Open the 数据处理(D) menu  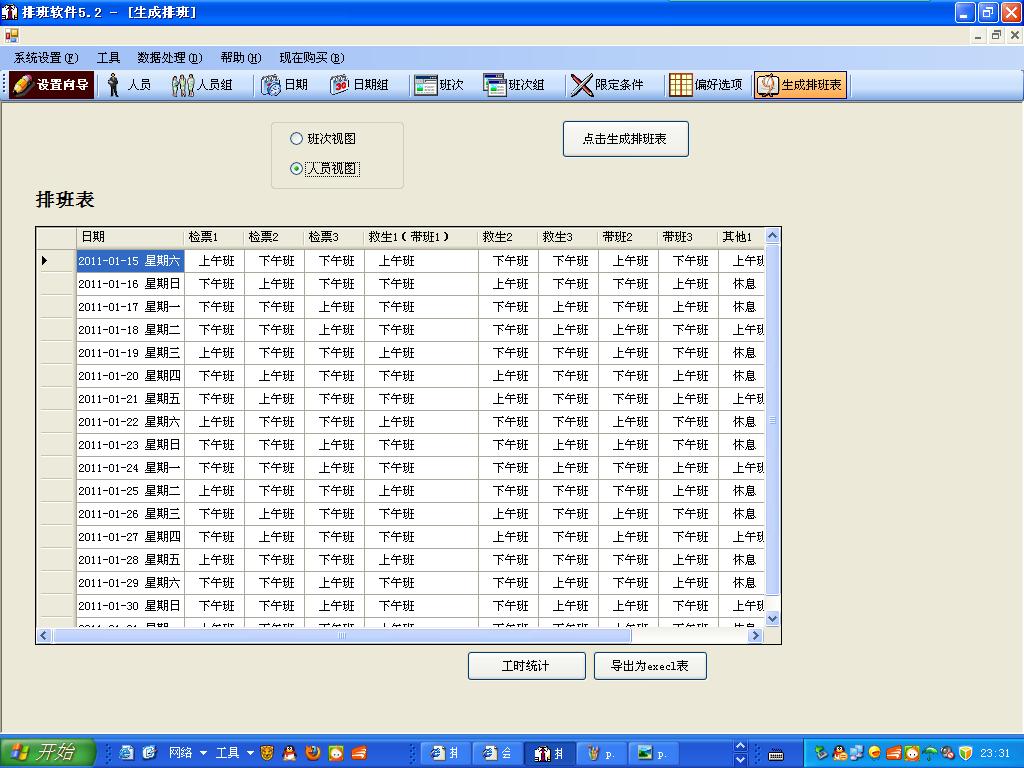click(170, 57)
